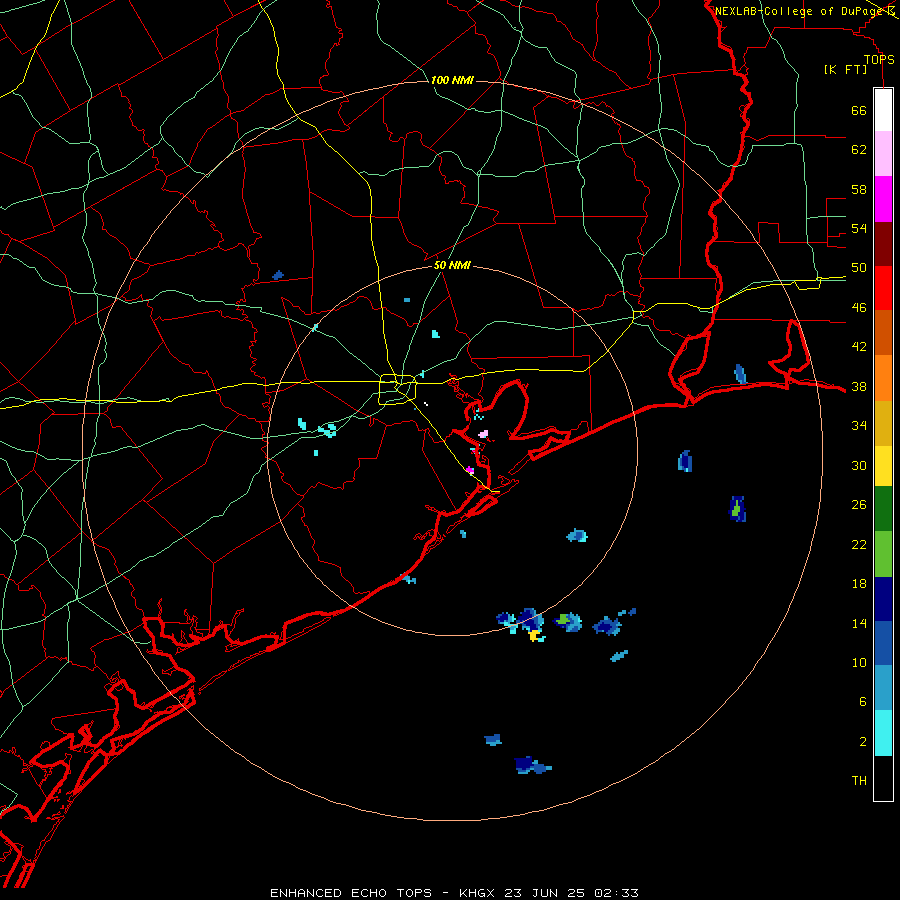Click the 'TOPS' legend title

(879, 60)
